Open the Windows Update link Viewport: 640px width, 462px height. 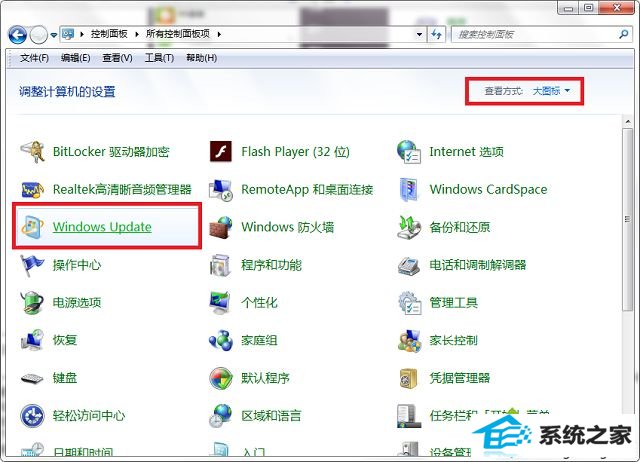(x=102, y=227)
